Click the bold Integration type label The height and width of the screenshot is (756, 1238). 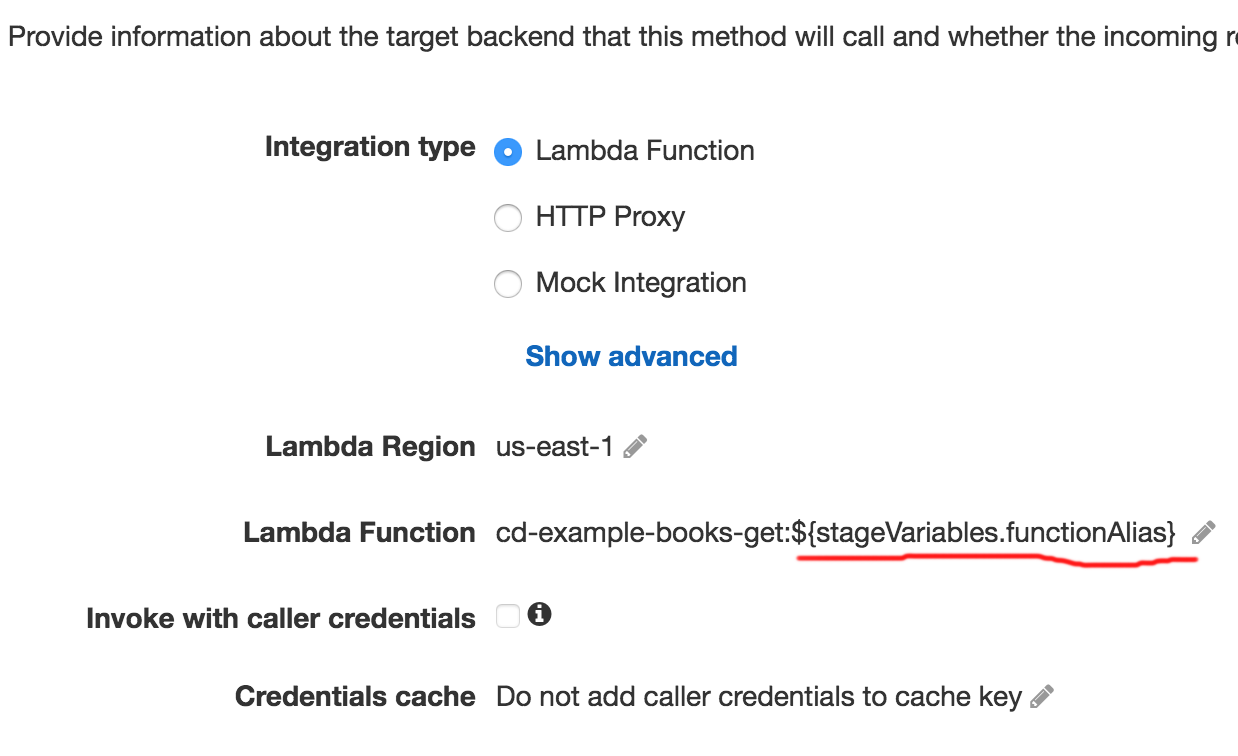click(370, 147)
